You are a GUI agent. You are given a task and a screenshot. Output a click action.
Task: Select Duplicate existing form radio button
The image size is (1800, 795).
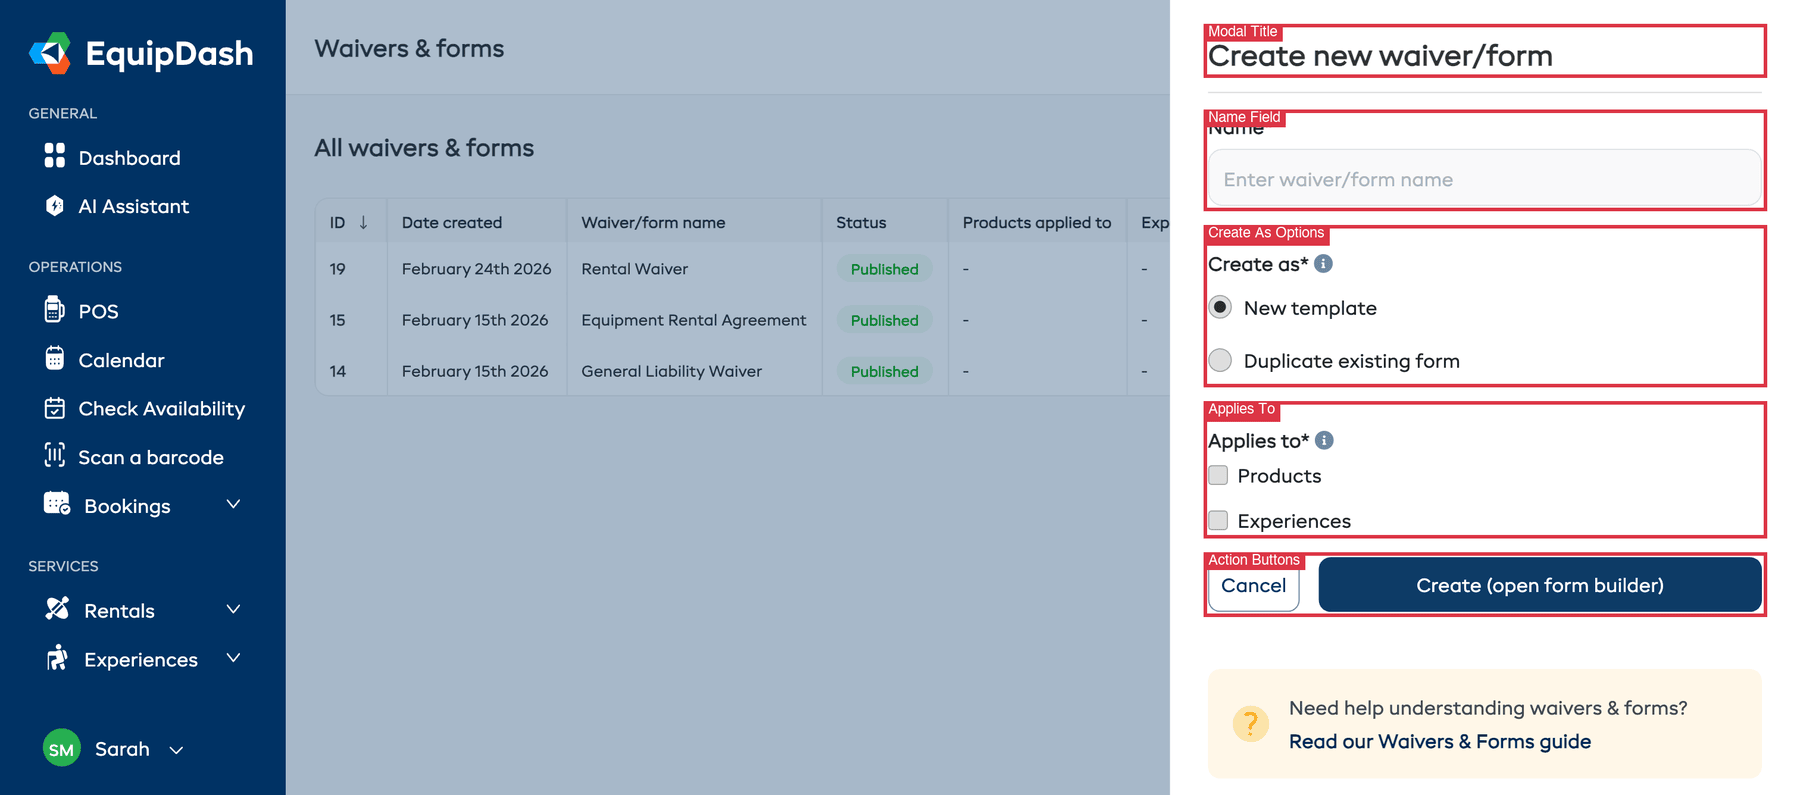click(1220, 360)
